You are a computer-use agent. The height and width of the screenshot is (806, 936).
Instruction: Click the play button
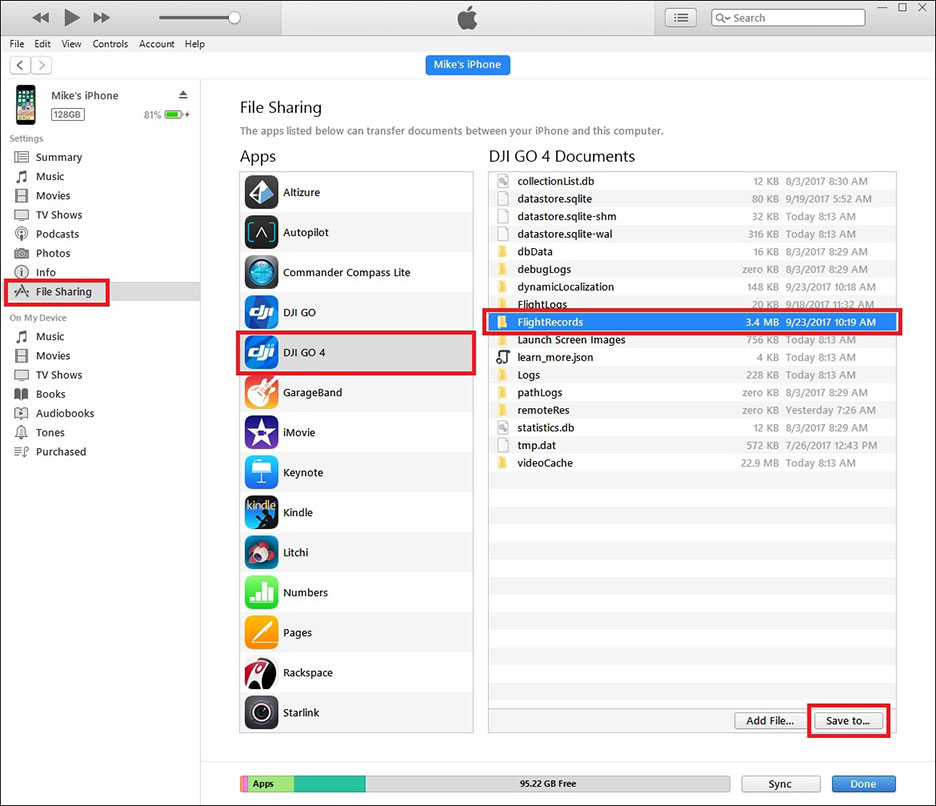click(72, 17)
